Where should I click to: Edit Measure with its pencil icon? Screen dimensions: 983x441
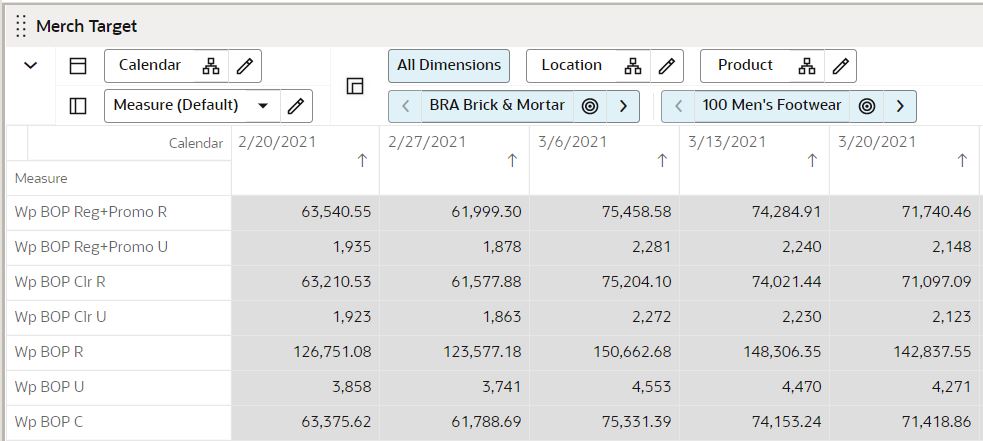coord(295,106)
